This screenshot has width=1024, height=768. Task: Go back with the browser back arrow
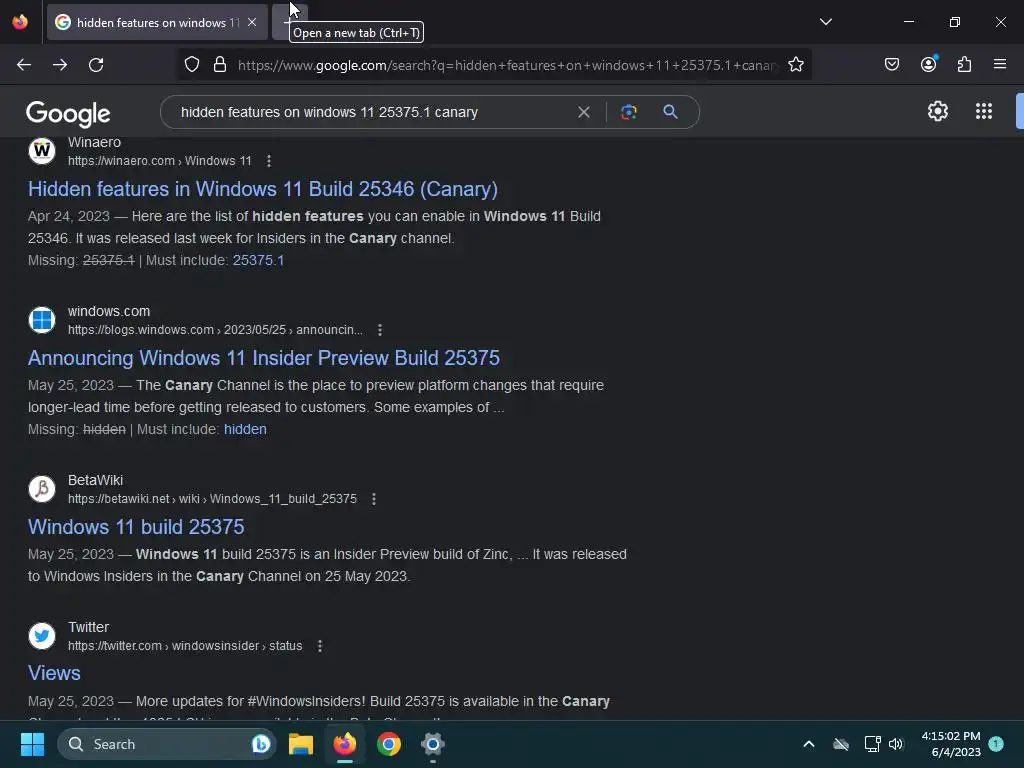pyautogui.click(x=24, y=65)
